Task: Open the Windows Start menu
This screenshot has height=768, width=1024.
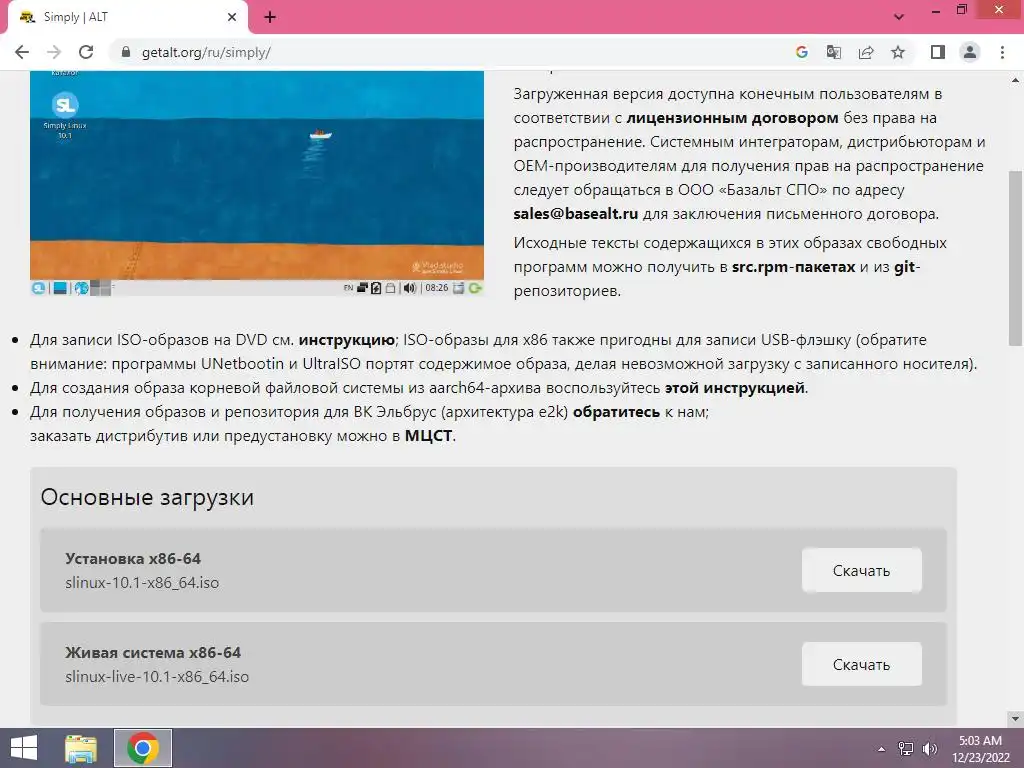Action: click(x=24, y=748)
